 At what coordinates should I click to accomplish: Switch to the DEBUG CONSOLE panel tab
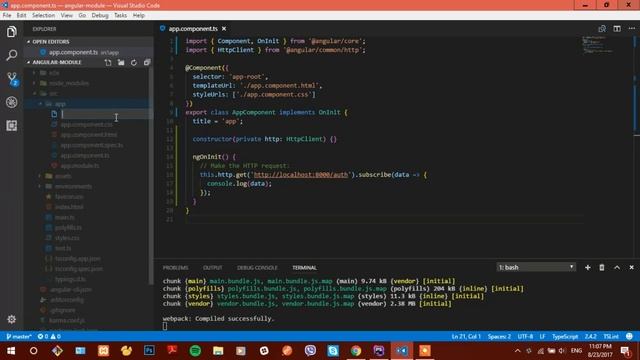(x=257, y=268)
